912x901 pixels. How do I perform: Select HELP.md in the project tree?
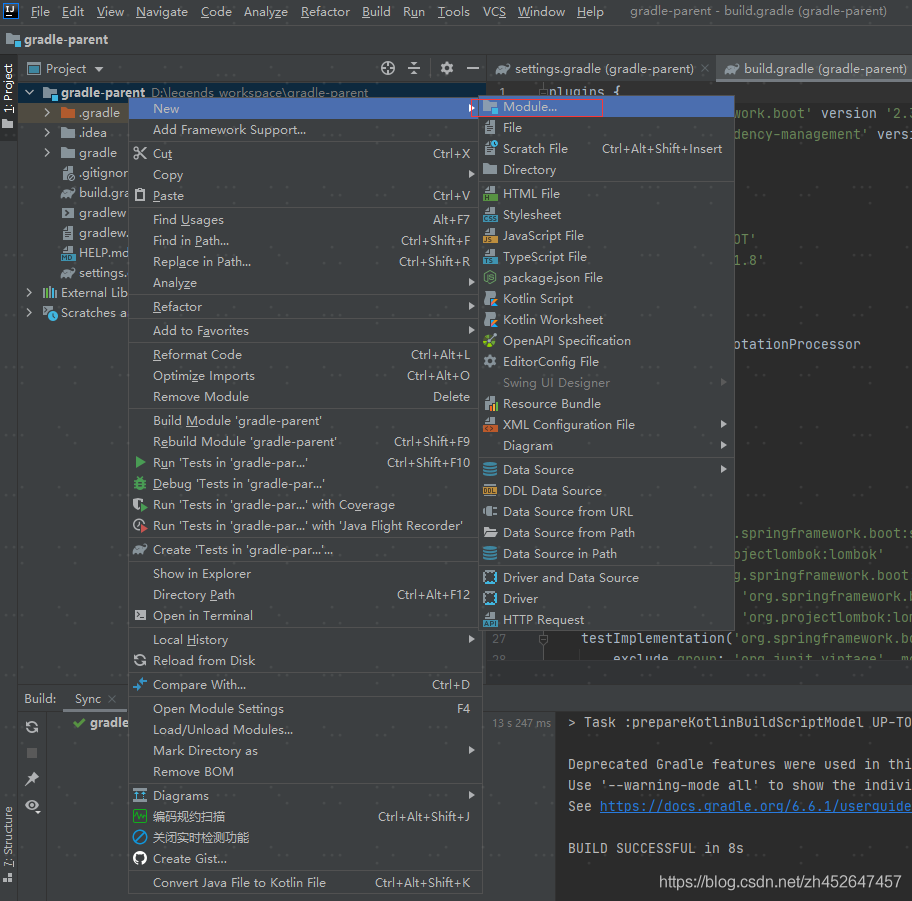coord(100,252)
